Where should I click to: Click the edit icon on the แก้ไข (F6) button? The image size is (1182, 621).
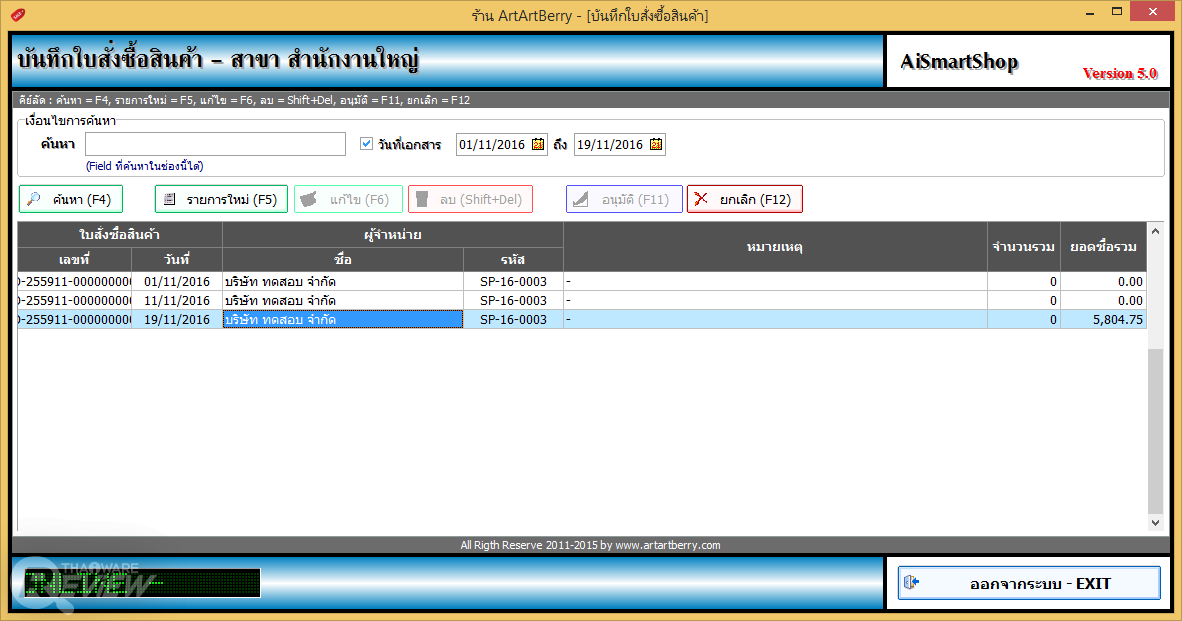(x=308, y=199)
